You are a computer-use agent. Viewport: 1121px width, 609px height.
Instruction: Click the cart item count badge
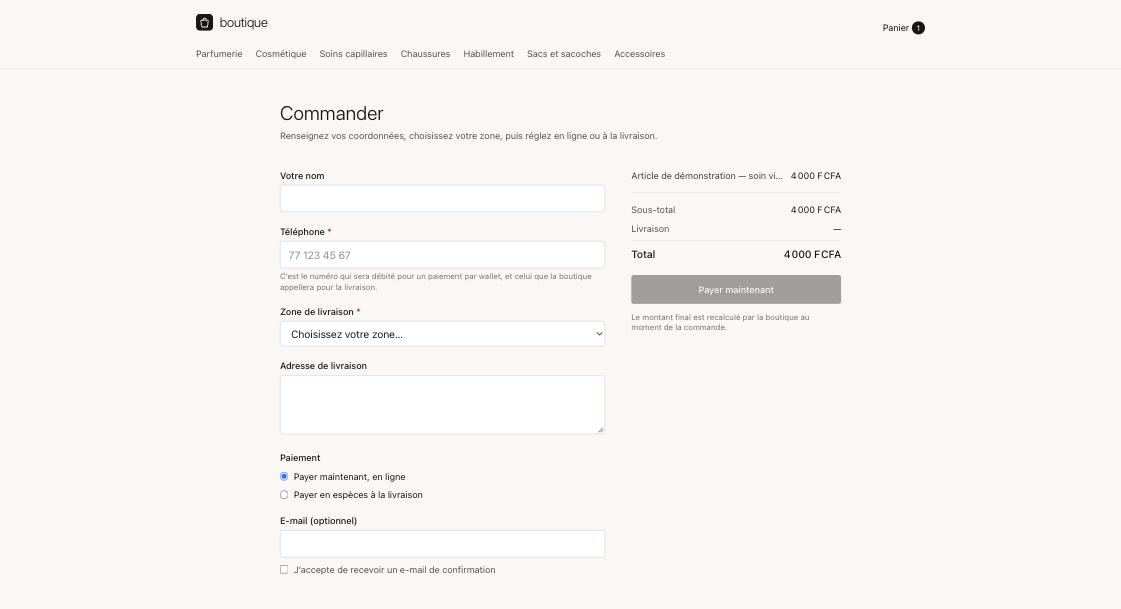coord(918,28)
